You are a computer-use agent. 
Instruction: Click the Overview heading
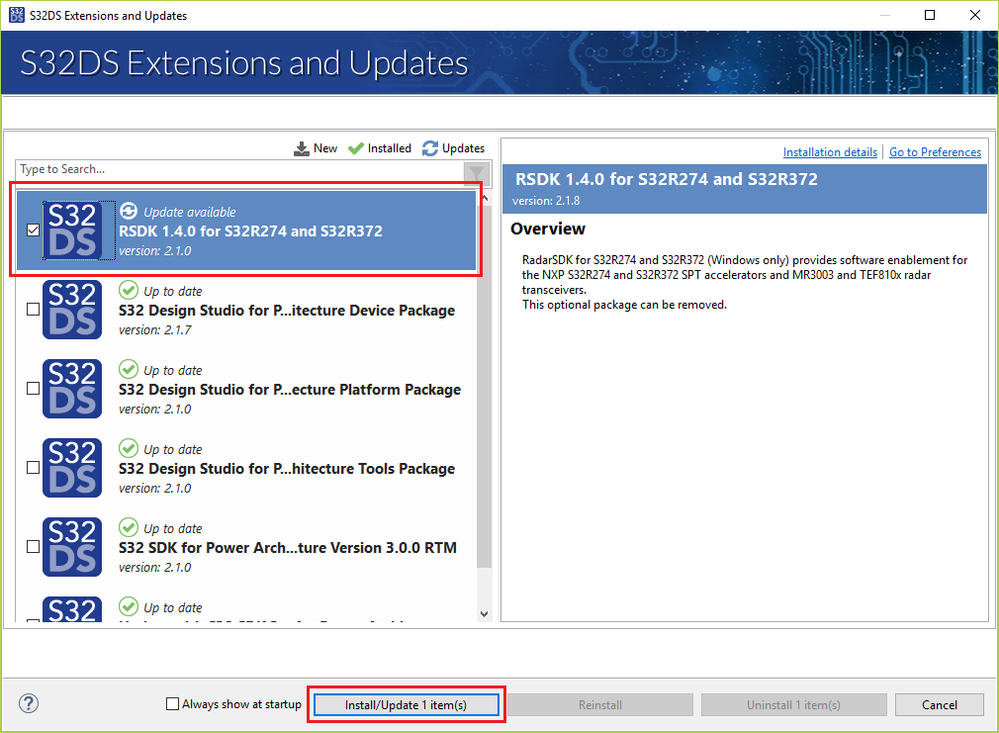point(548,229)
